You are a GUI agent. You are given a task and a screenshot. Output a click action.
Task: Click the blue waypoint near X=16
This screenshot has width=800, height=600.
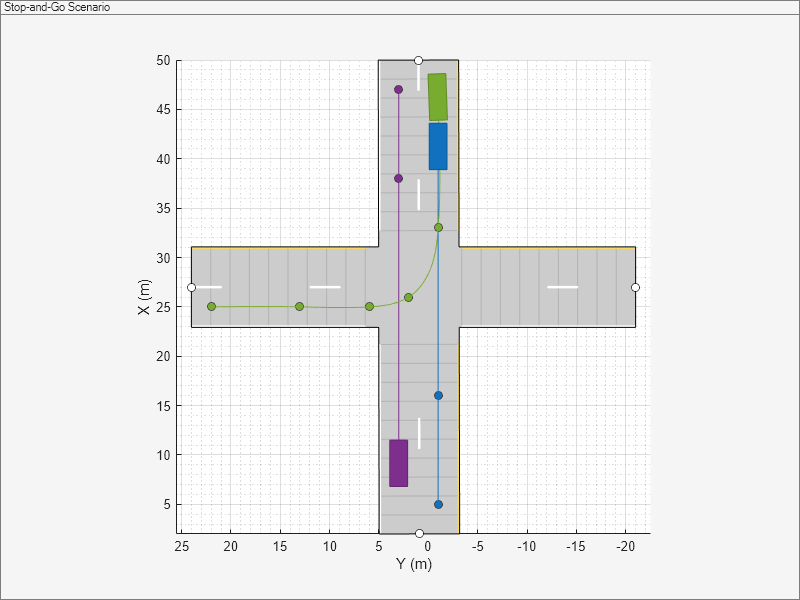[x=438, y=394]
